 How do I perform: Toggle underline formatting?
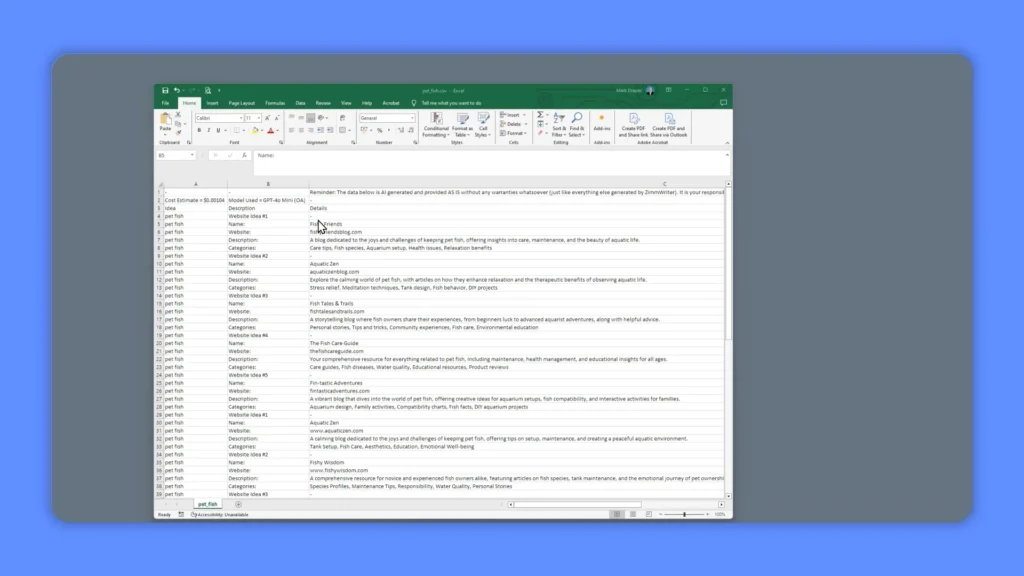click(217, 130)
